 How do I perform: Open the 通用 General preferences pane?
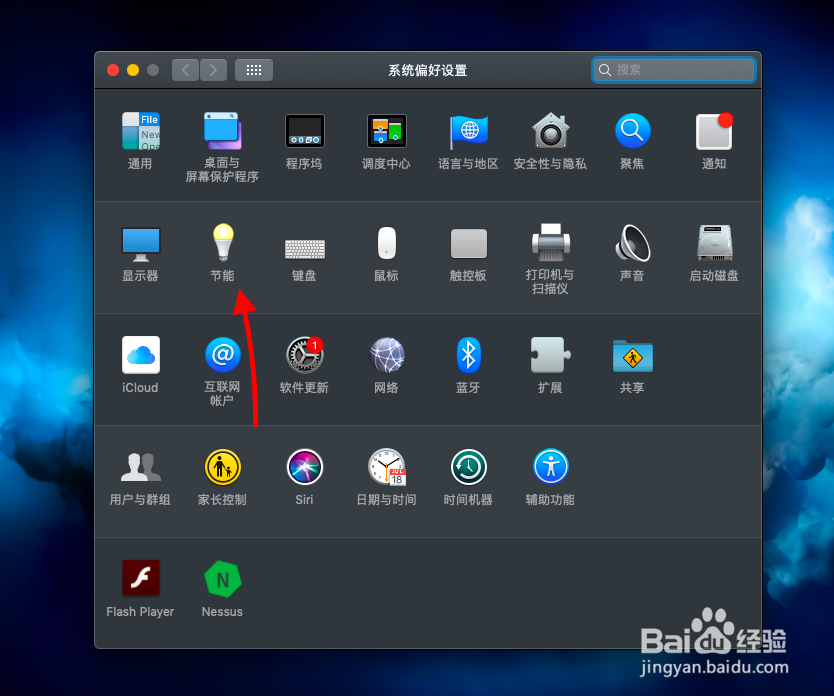point(140,131)
